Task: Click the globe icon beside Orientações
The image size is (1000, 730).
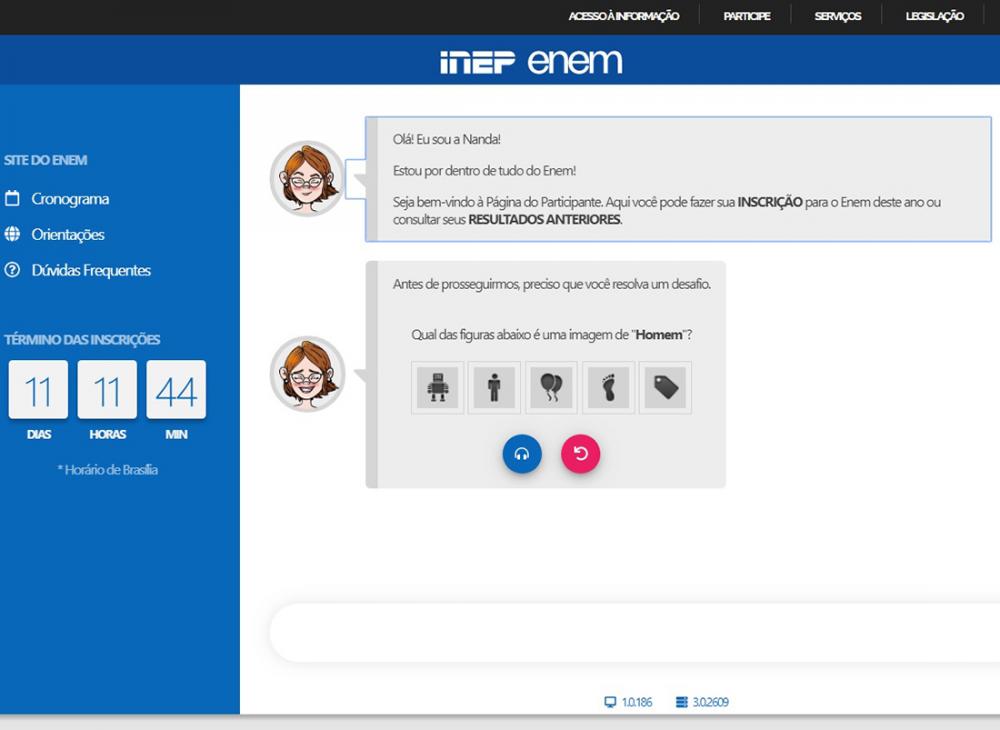Action: (12, 234)
